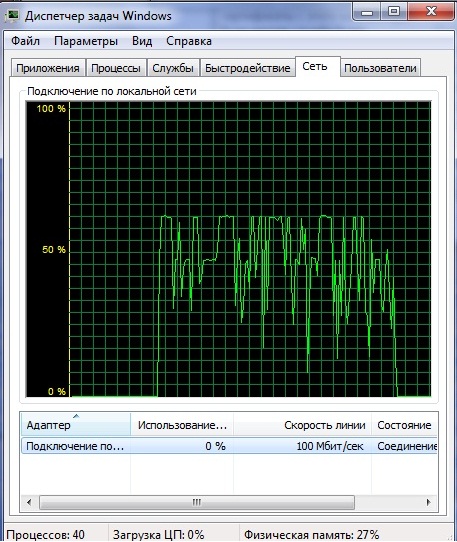
Task: Open the Файл menu
Action: (x=25, y=41)
